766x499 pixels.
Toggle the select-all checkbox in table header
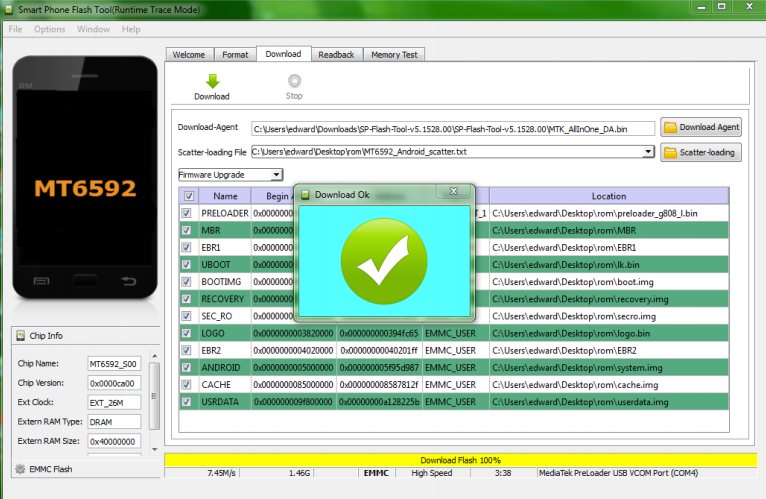click(x=189, y=196)
